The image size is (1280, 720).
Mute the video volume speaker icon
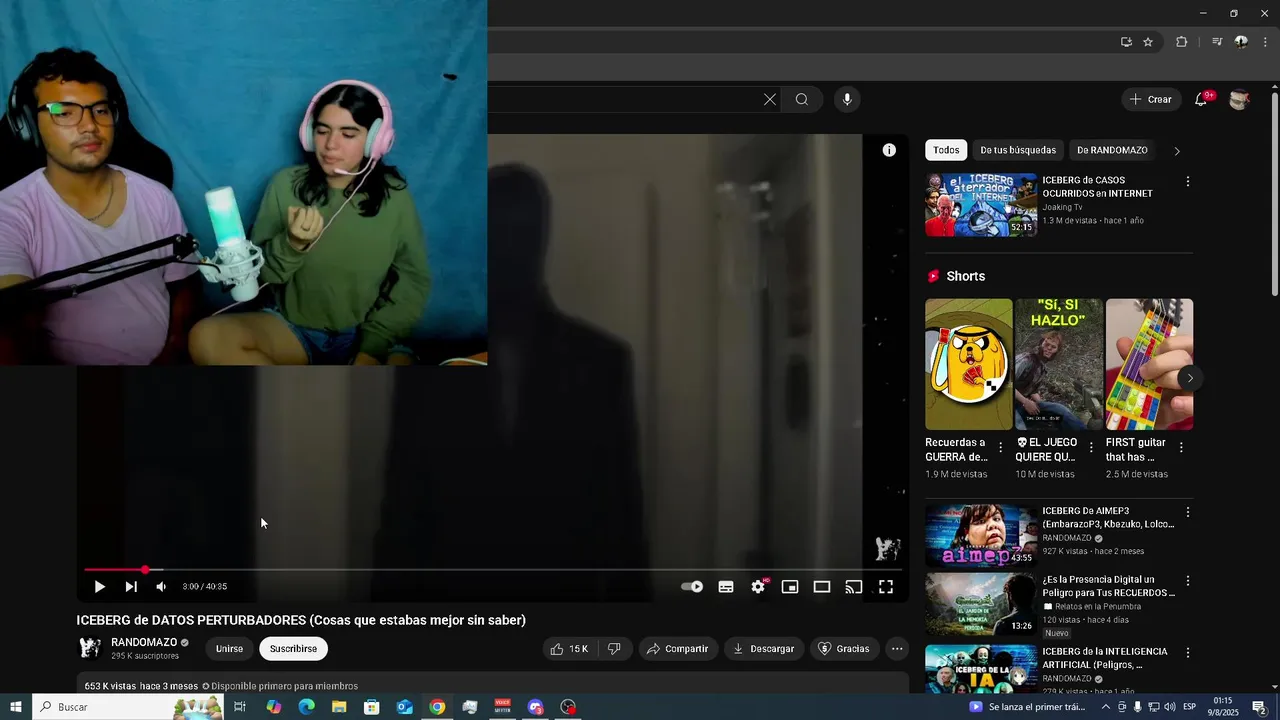point(161,587)
